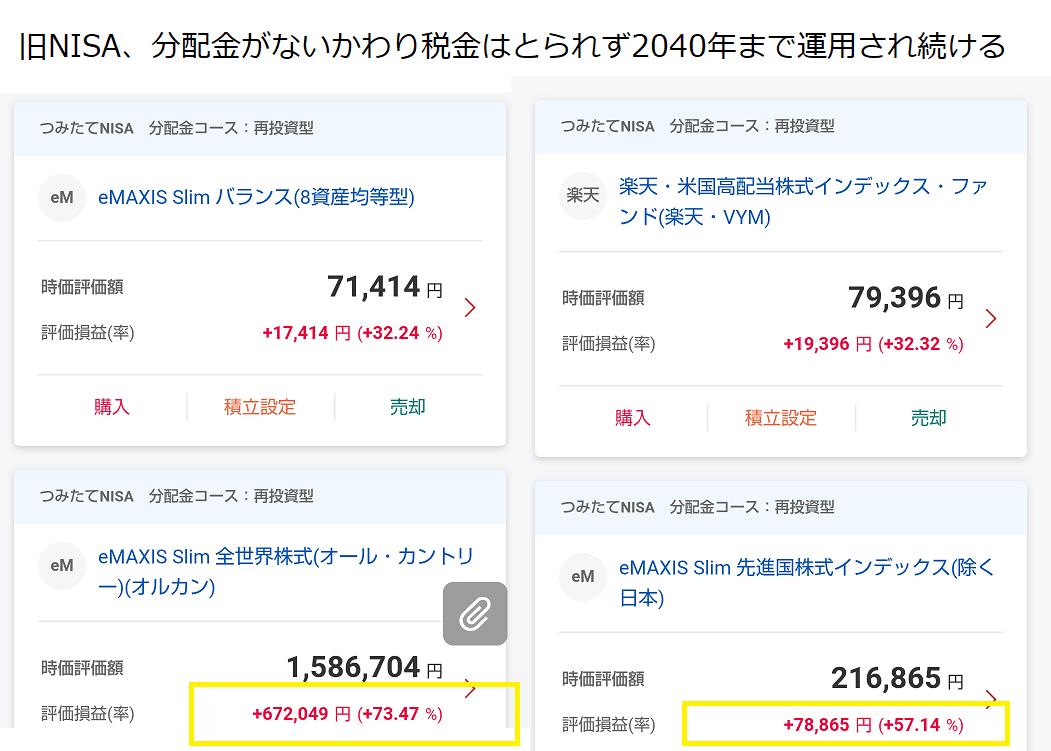Expand details arrow for 楽天・VYM fund
Image resolution: width=1051 pixels, height=751 pixels.
pyautogui.click(x=991, y=319)
